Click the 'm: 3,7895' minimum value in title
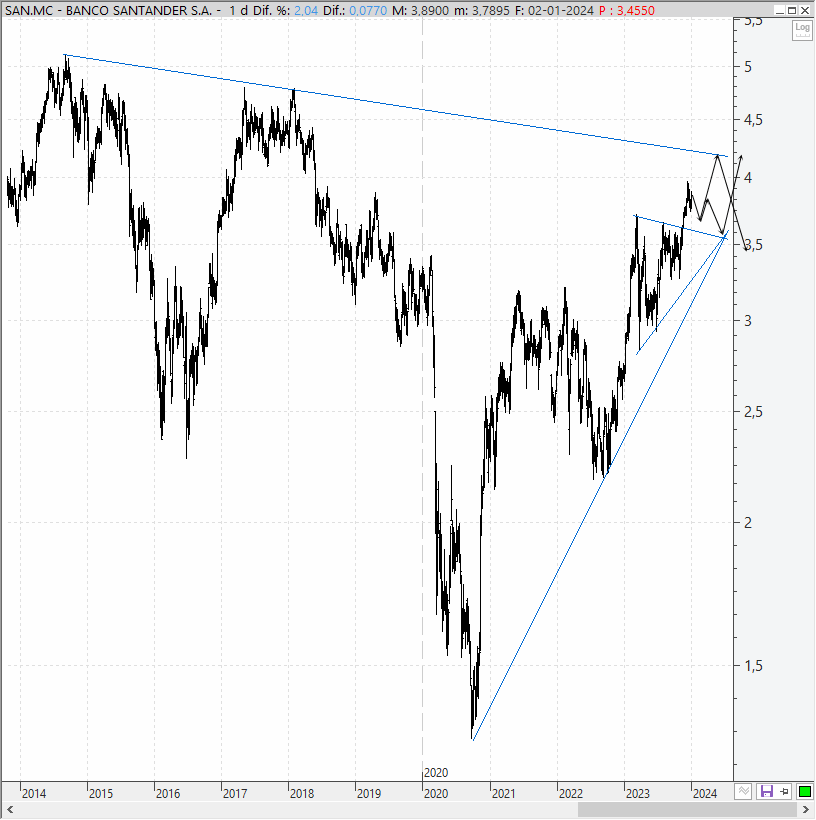The height and width of the screenshot is (820, 816). 480,10
